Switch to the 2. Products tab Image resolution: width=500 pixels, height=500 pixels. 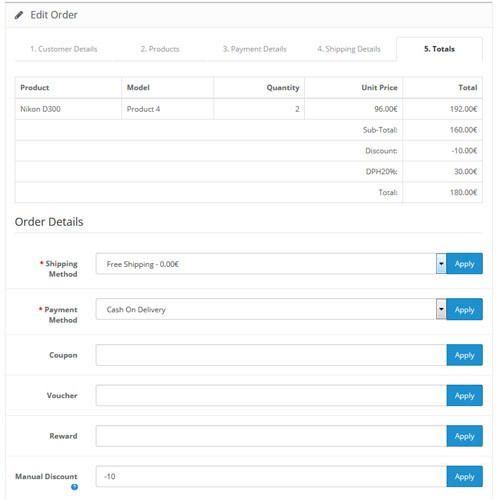coord(160,49)
